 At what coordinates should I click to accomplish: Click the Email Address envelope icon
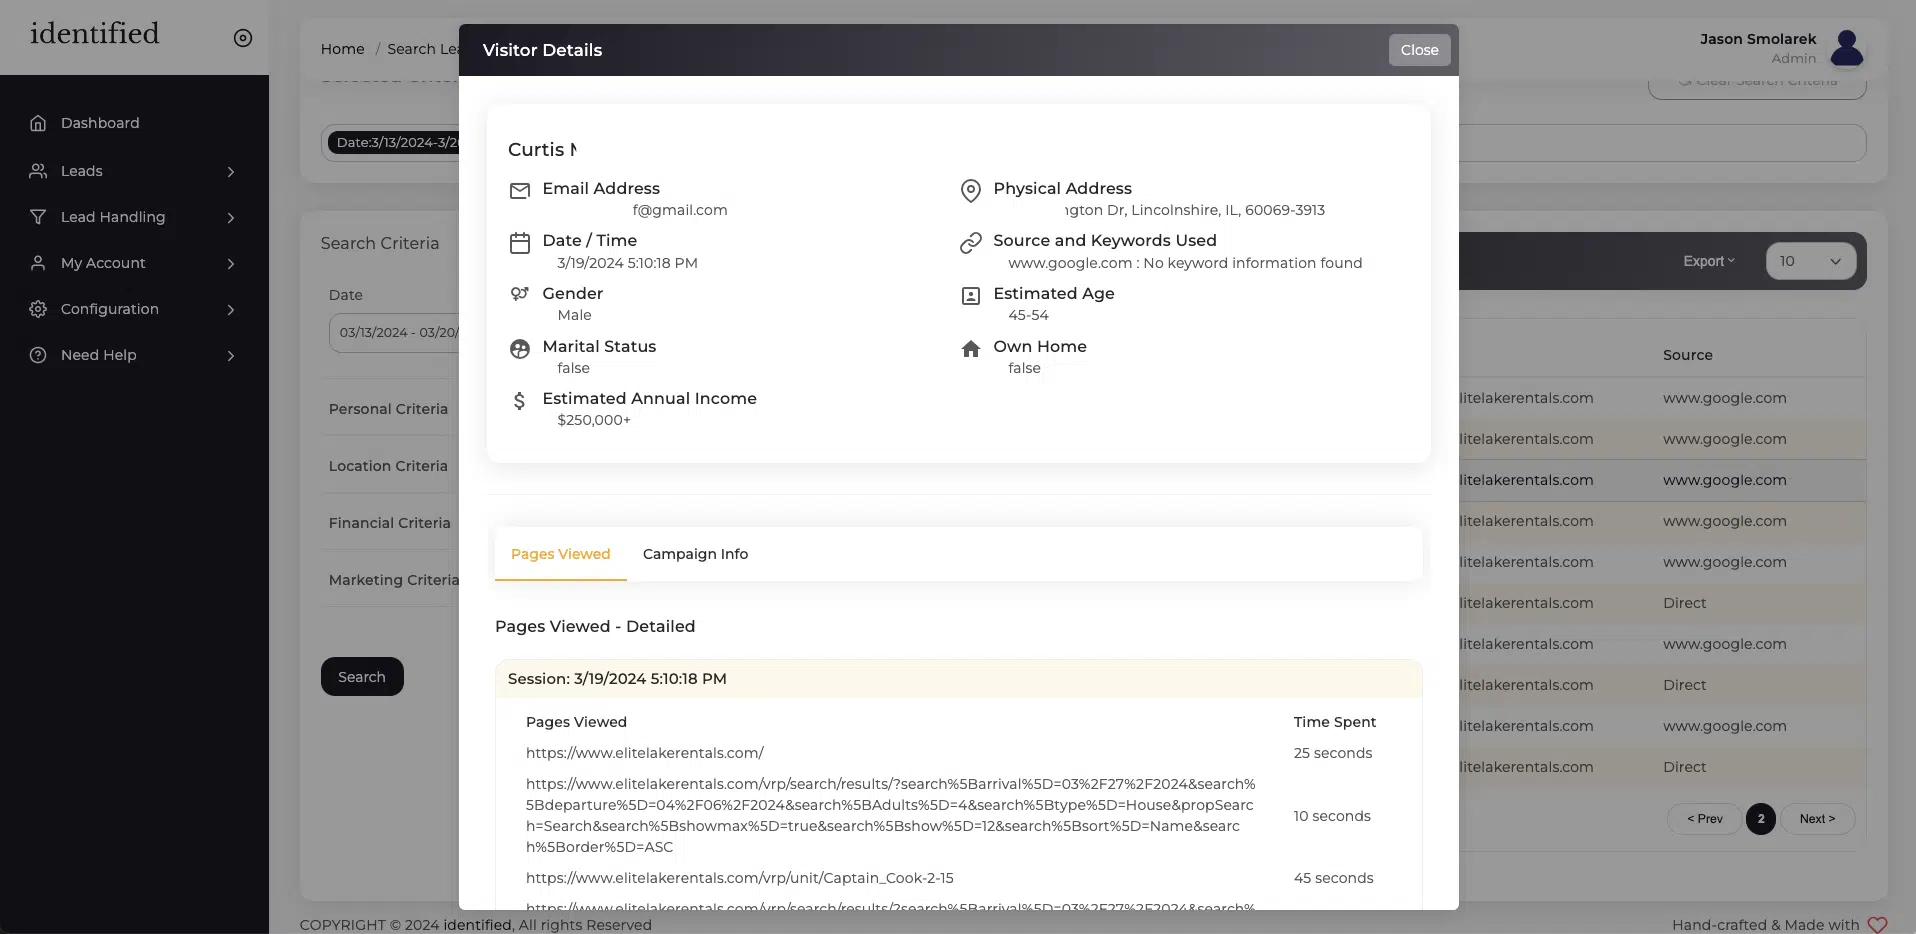(520, 190)
